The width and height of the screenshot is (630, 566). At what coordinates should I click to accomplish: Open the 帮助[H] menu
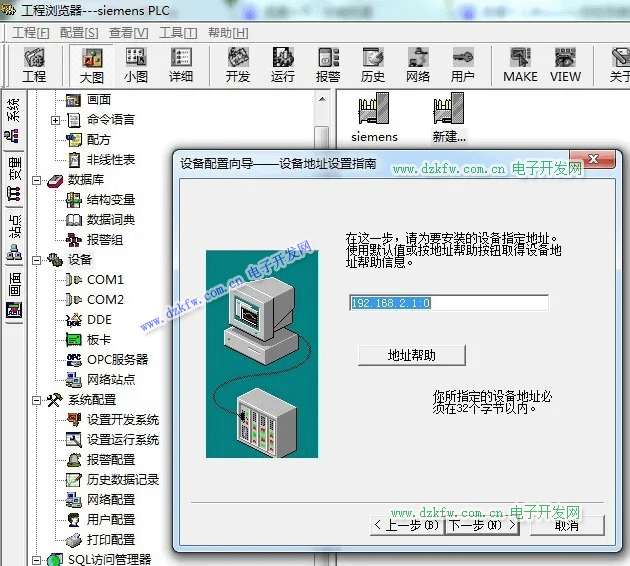tap(228, 33)
